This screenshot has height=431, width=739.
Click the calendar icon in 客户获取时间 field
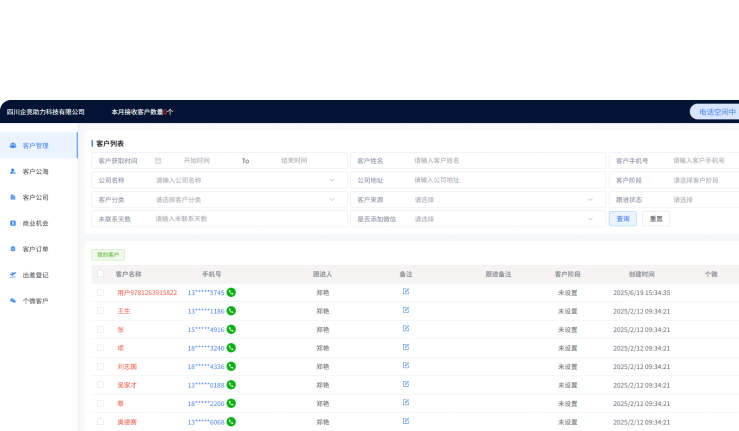[x=158, y=161]
